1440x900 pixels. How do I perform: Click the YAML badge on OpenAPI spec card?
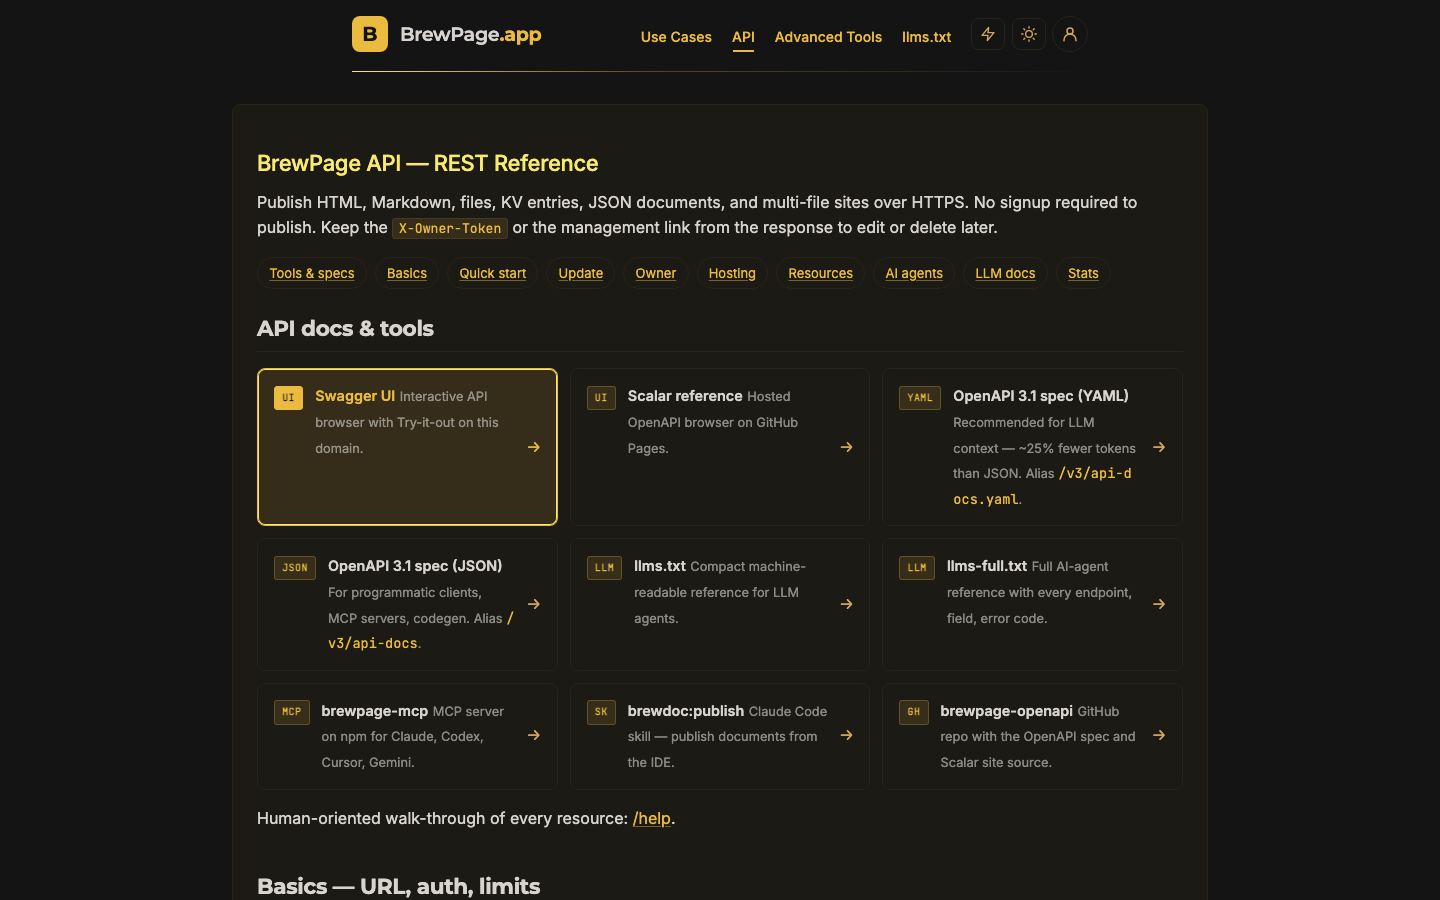(920, 398)
